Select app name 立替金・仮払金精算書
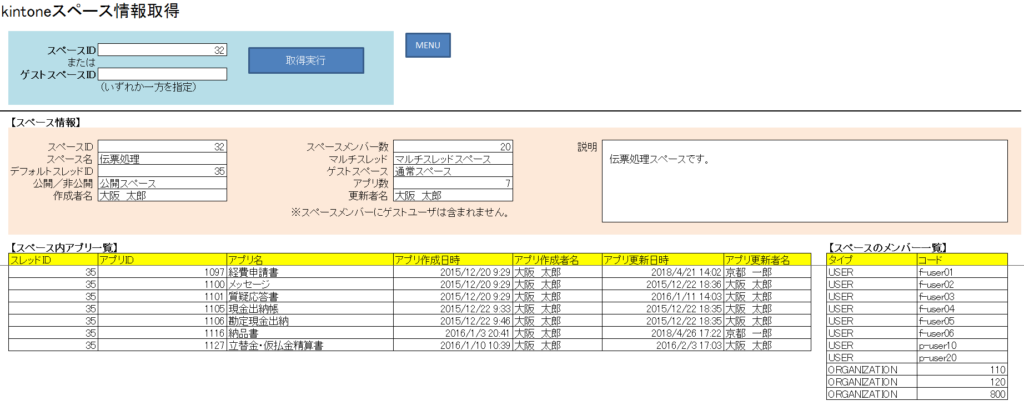Viewport: 1024px width, 406px height. click(310, 345)
